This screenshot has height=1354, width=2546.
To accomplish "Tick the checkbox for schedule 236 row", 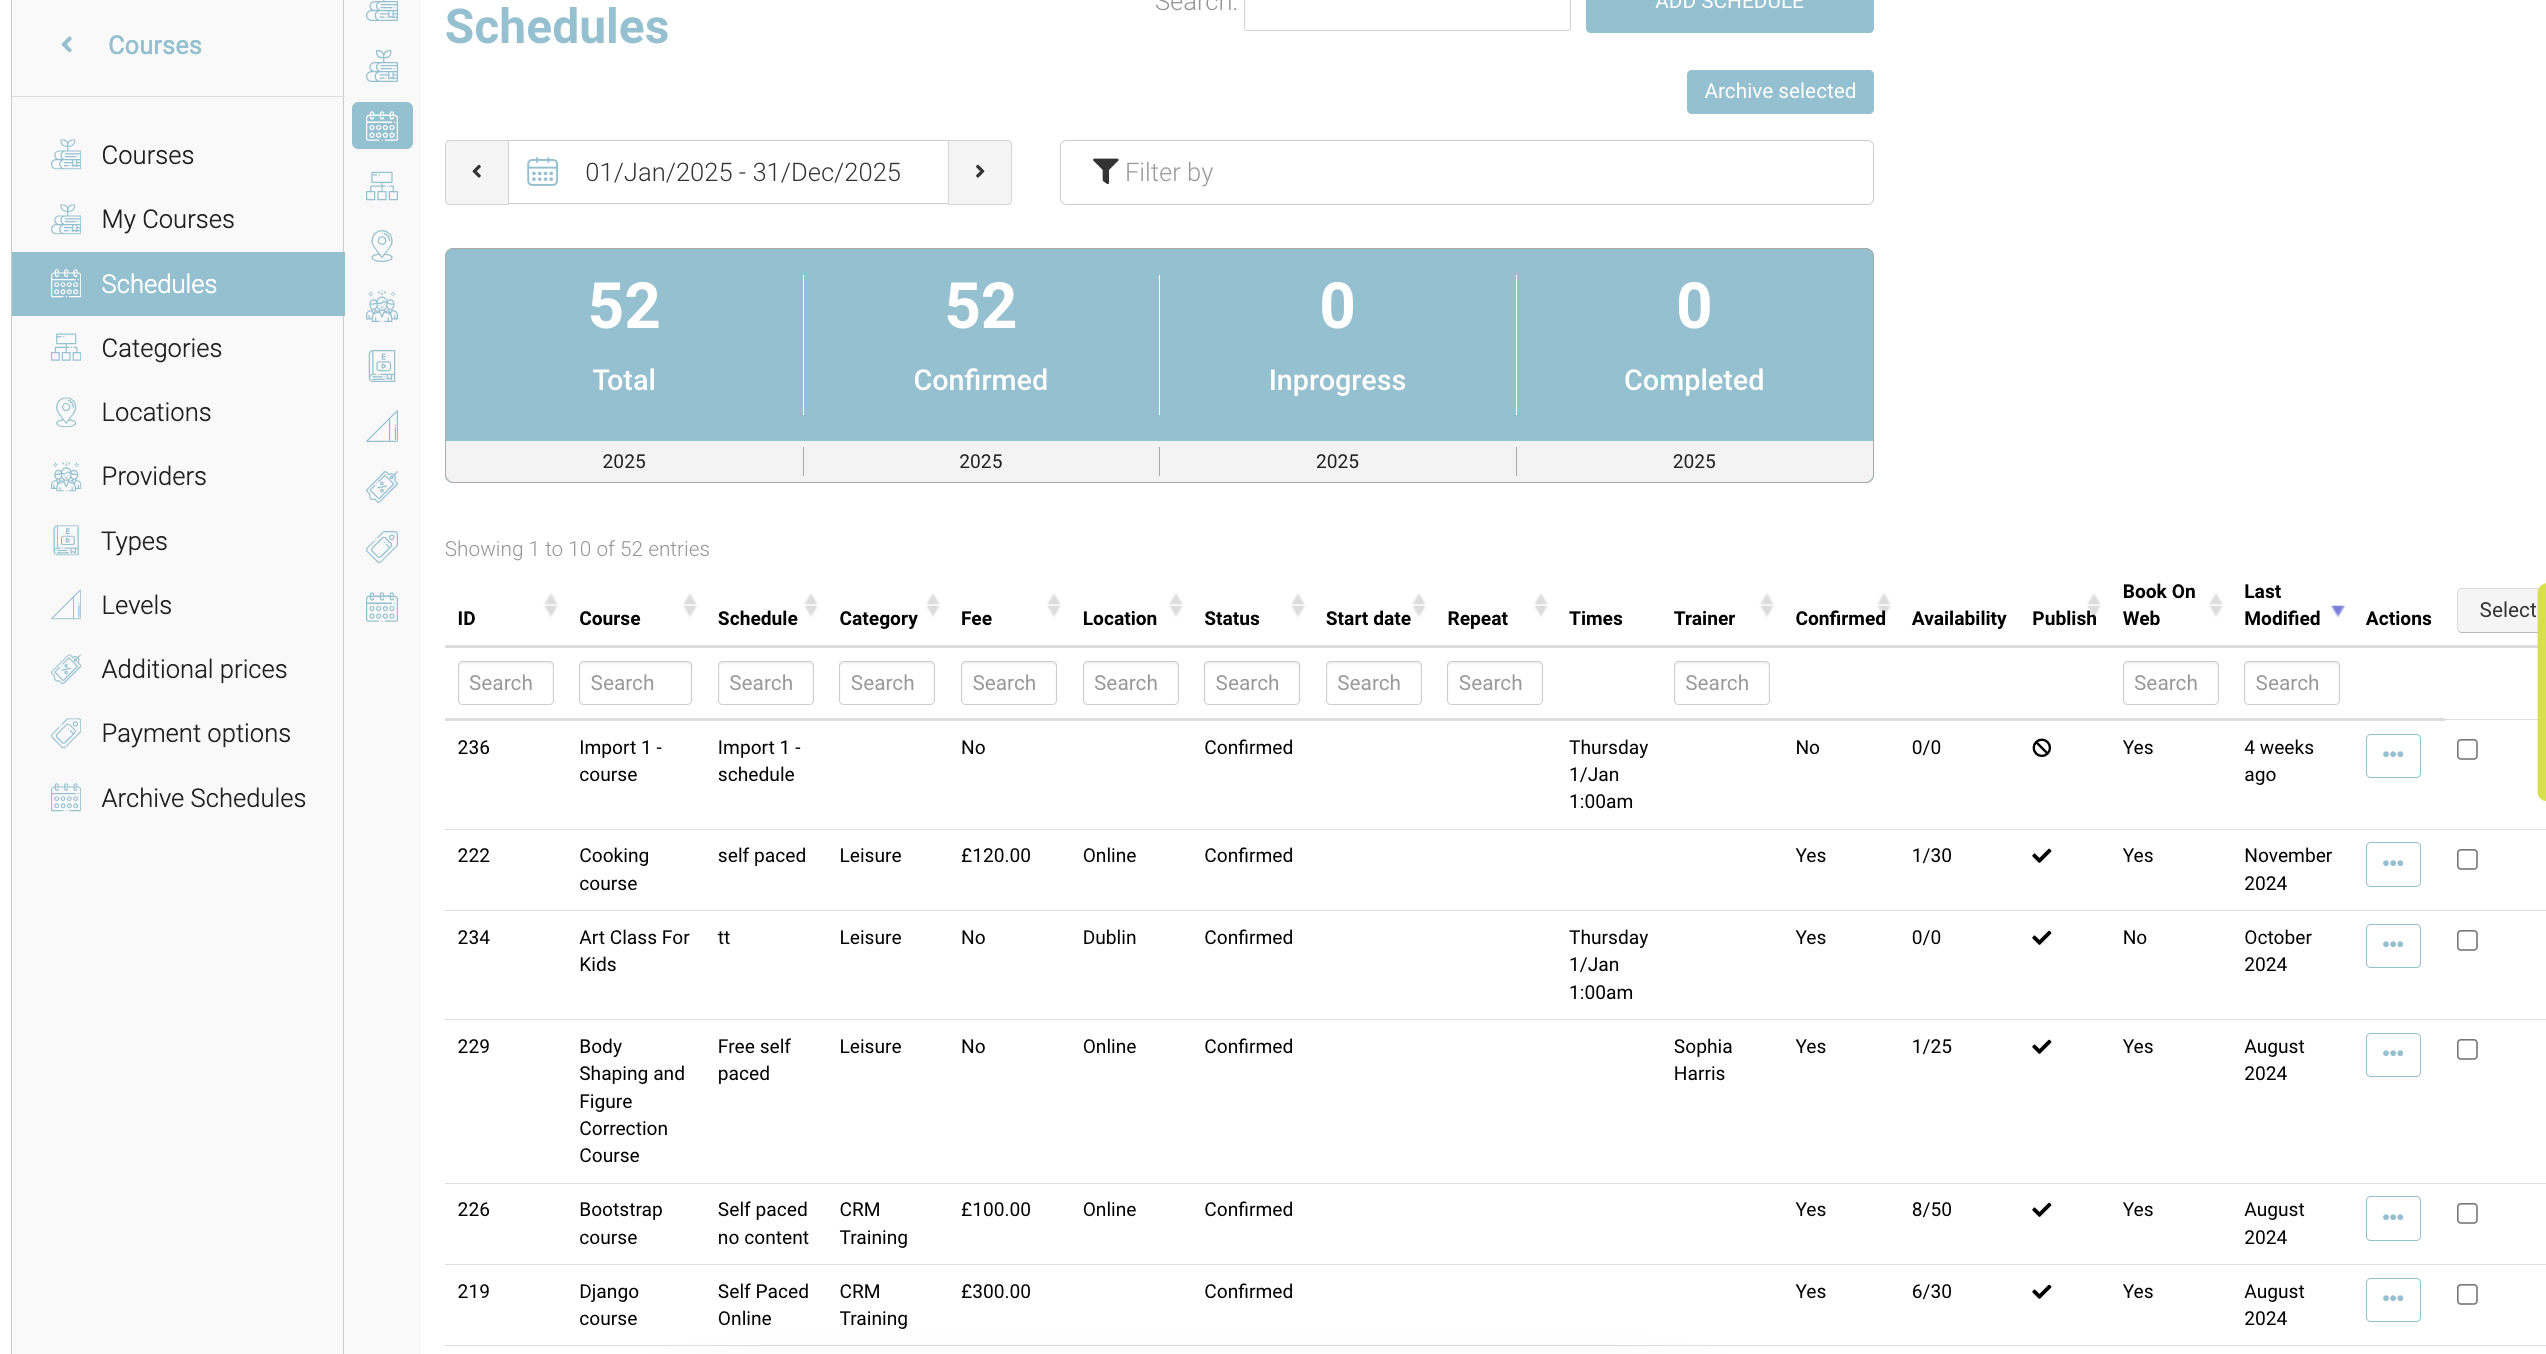I will (x=2467, y=750).
